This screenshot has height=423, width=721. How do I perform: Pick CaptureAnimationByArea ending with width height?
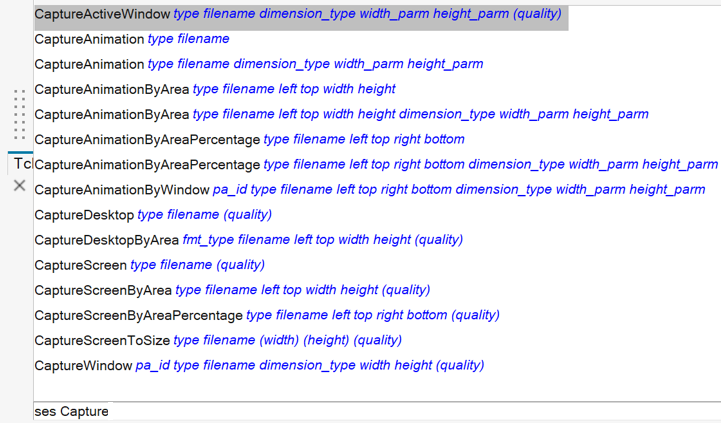[214, 89]
